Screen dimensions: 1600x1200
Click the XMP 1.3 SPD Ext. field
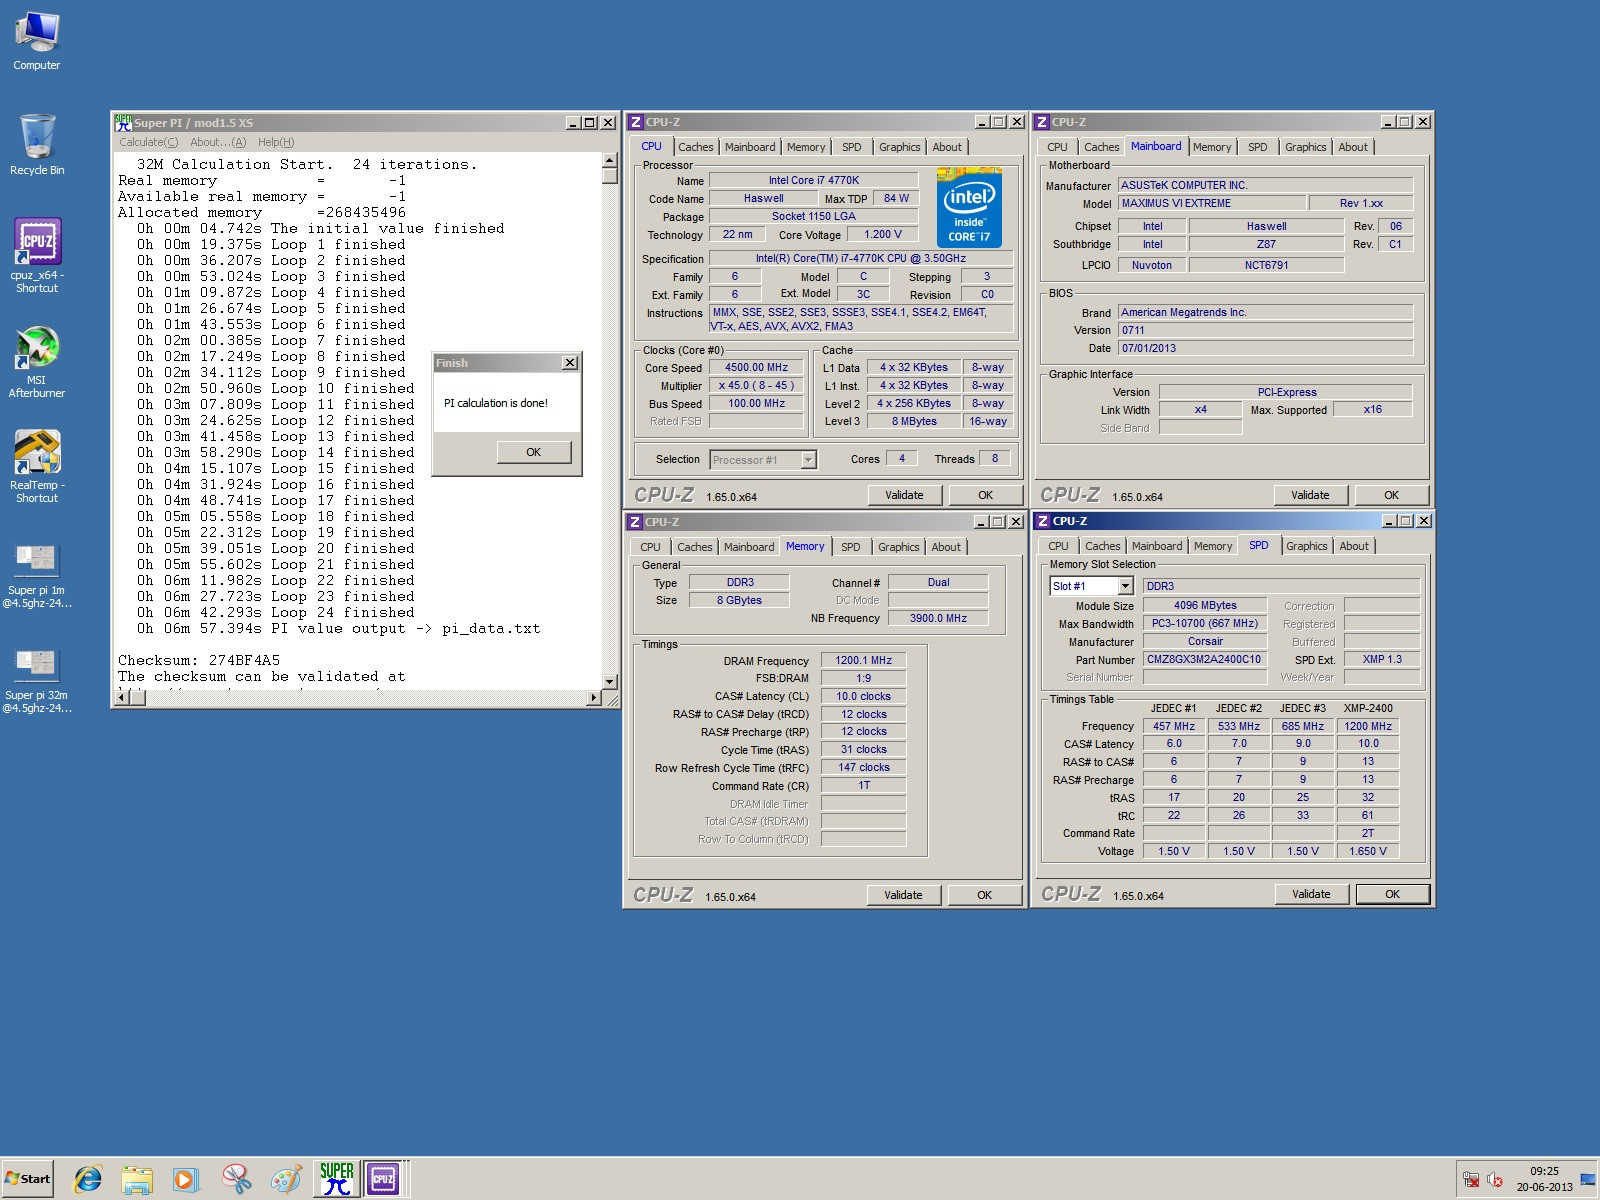click(1382, 659)
